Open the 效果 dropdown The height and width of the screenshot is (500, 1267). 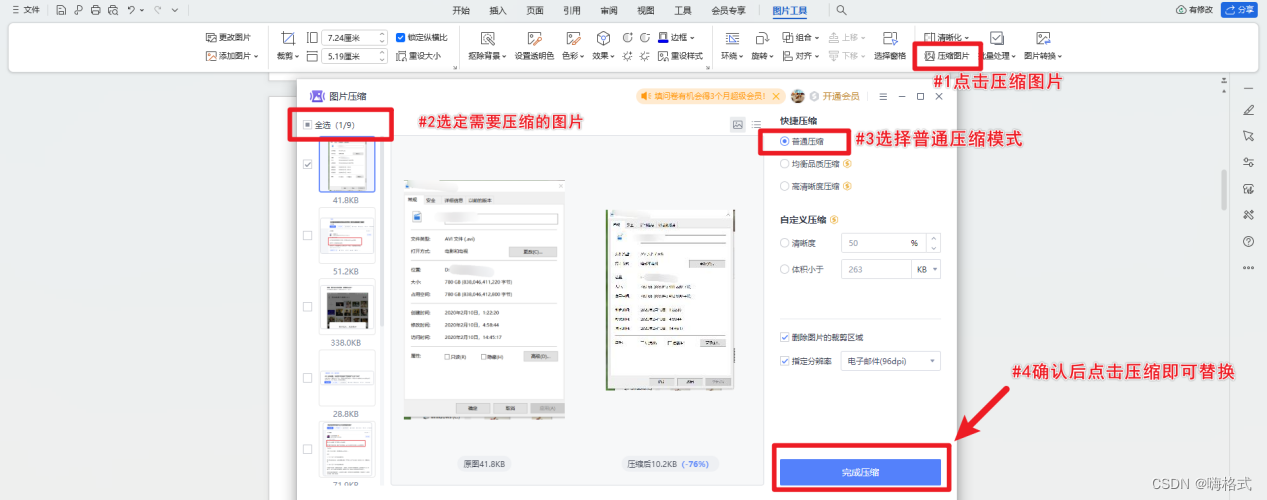point(603,56)
